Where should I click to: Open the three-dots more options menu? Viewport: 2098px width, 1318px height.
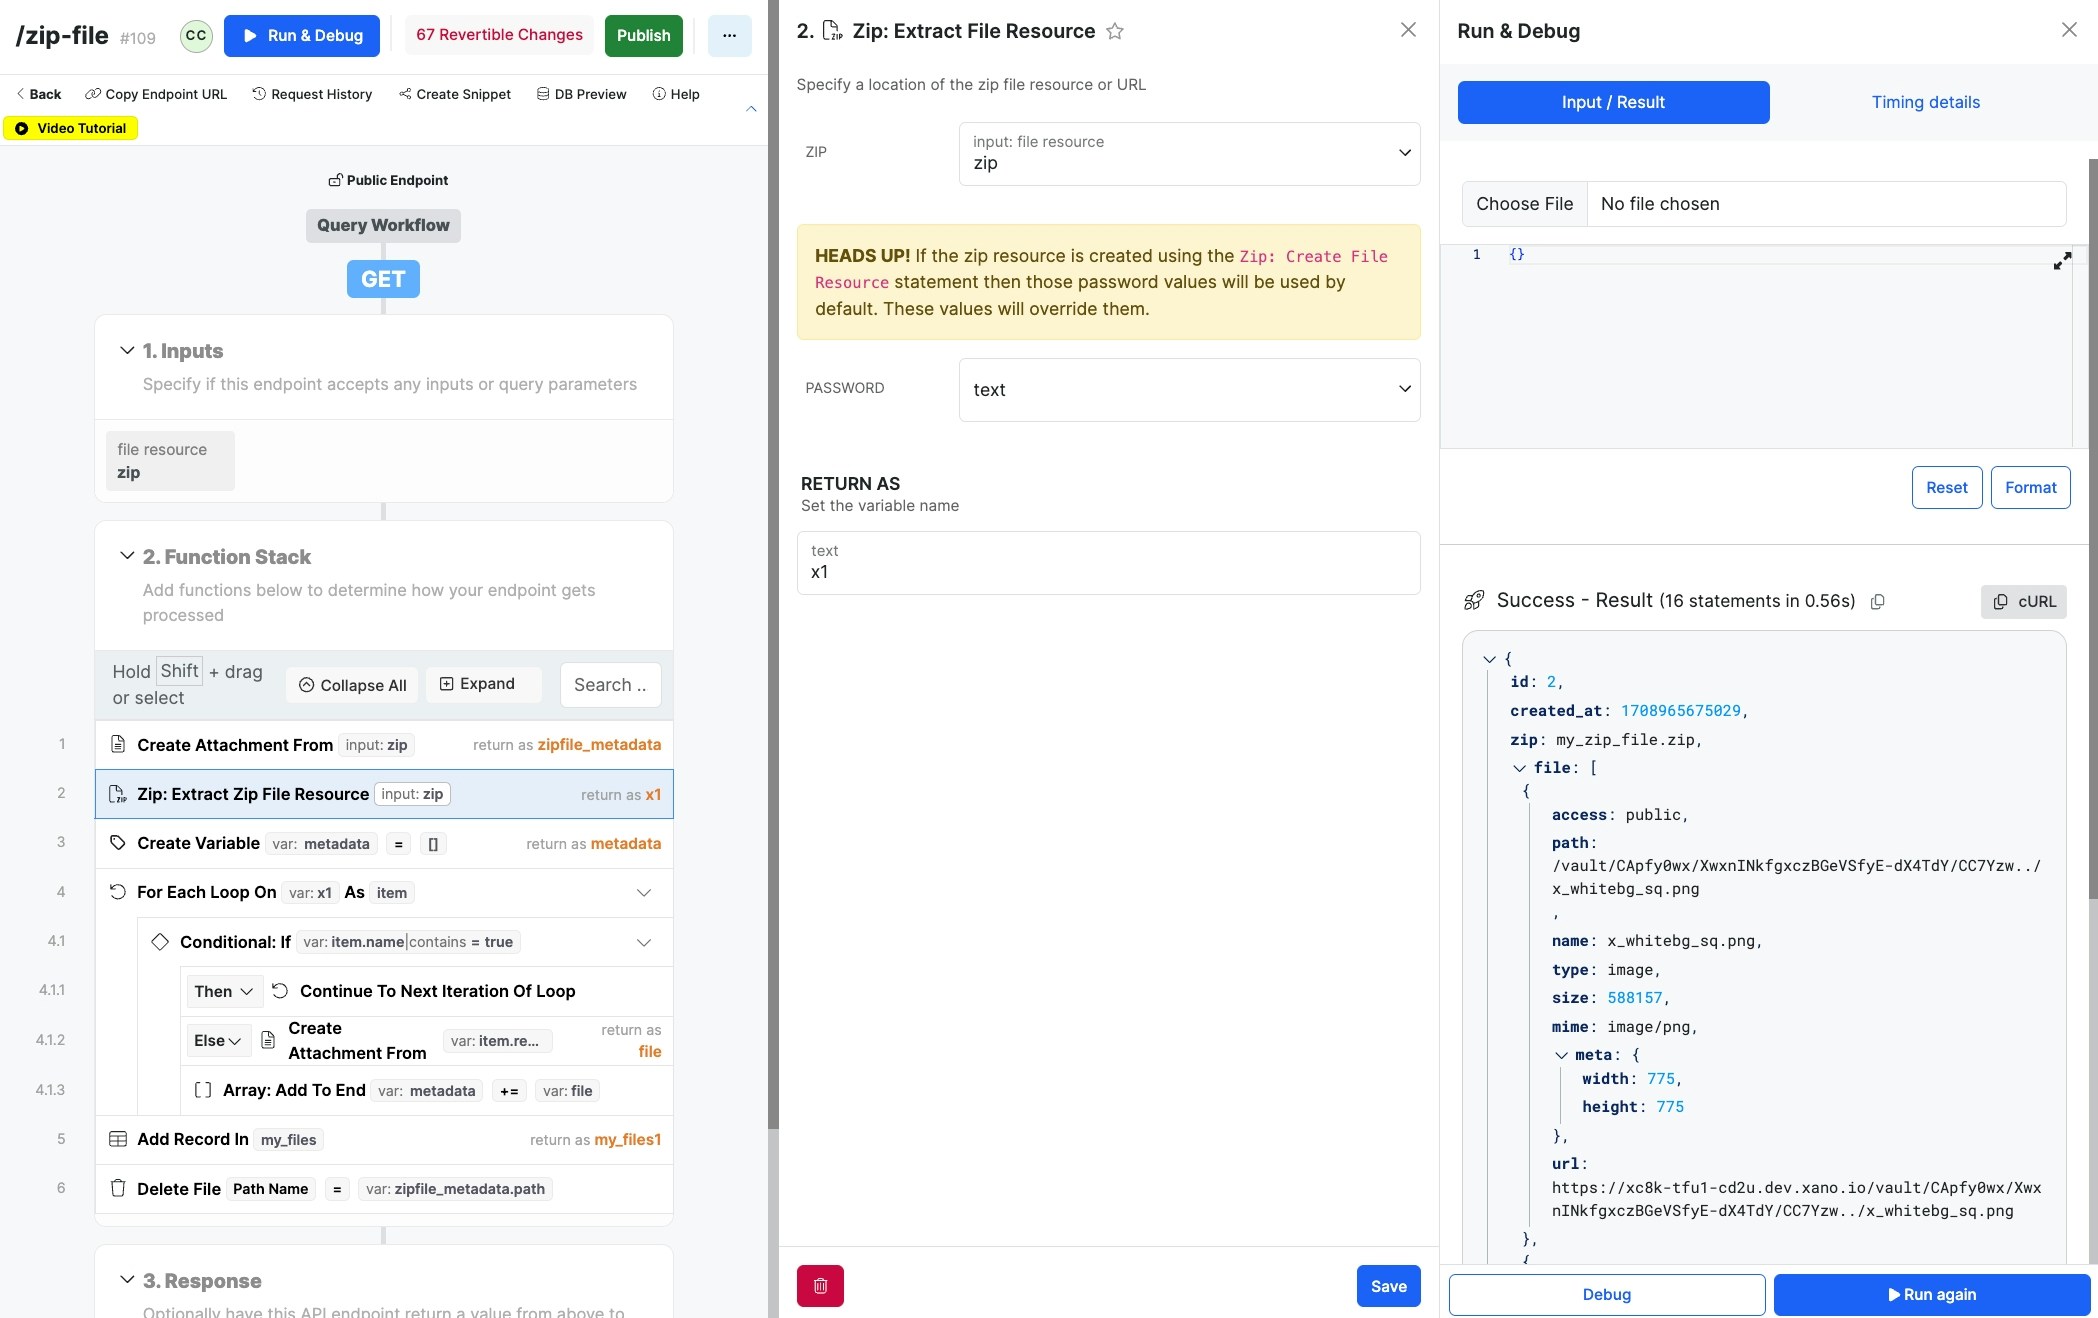[729, 36]
